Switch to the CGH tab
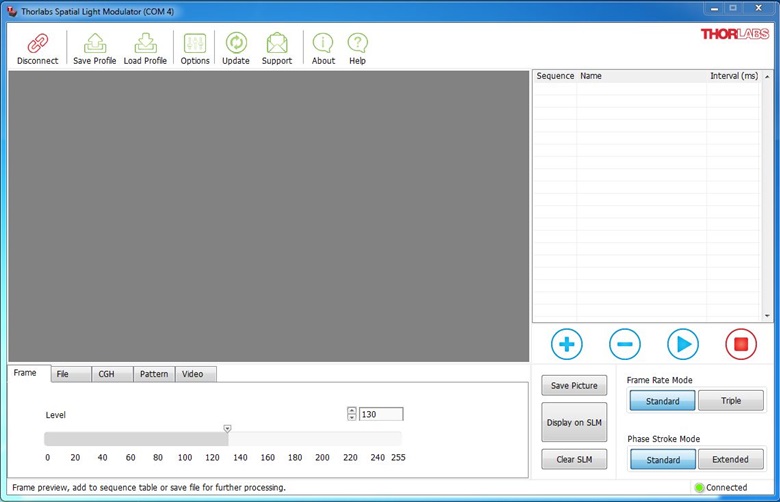The image size is (780, 502). pyautogui.click(x=106, y=374)
